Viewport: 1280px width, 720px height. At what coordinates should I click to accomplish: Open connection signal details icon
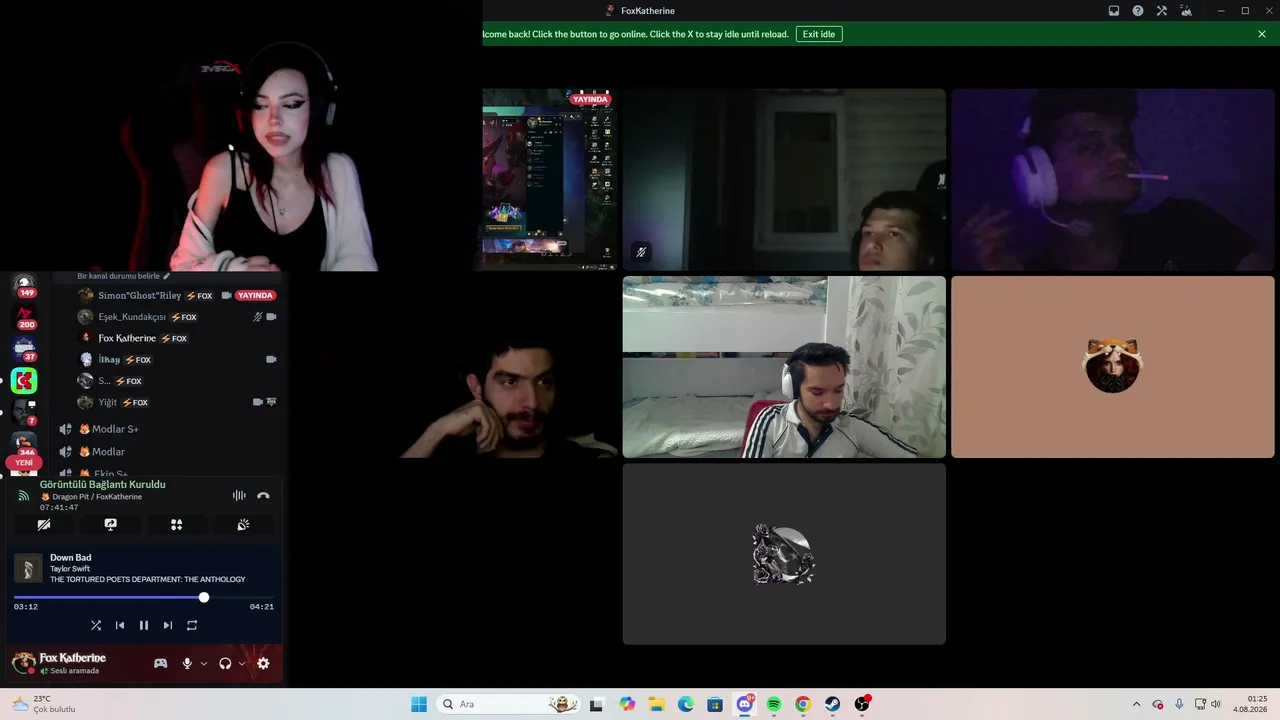point(24,495)
